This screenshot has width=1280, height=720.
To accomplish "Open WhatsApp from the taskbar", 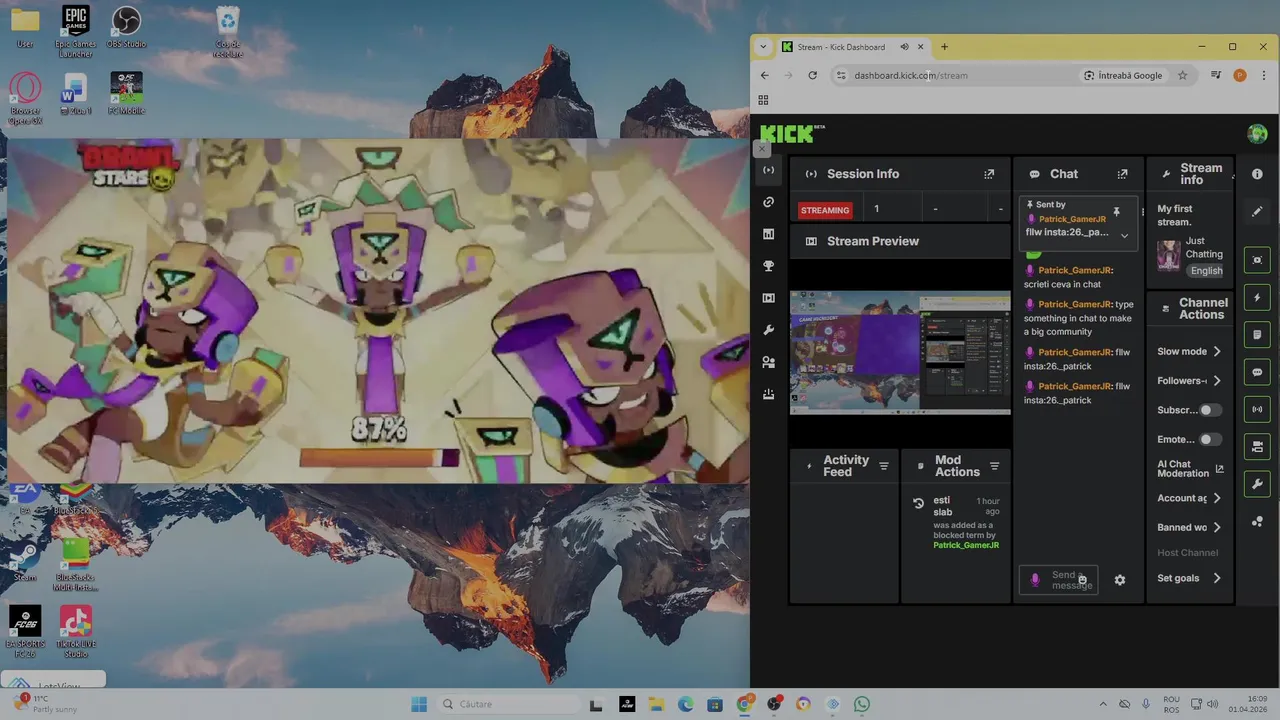I will click(862, 704).
